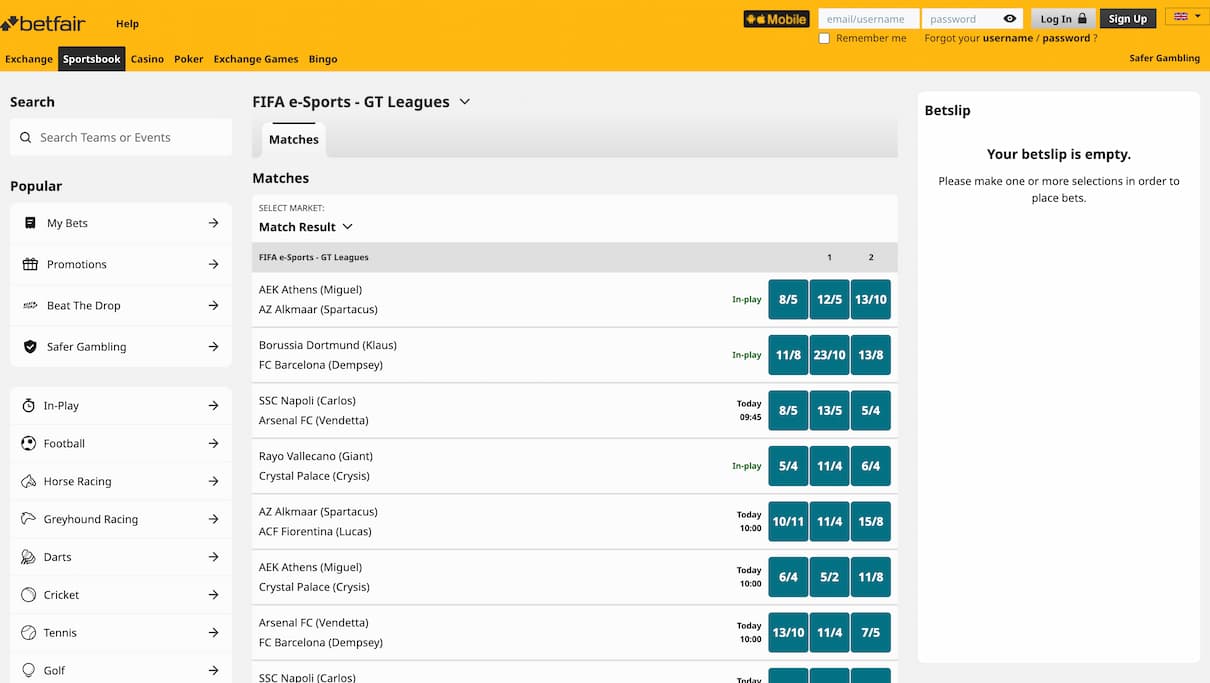Click the Search Teams or Events field
Screen dimensions: 1210x683
tap(130, 138)
